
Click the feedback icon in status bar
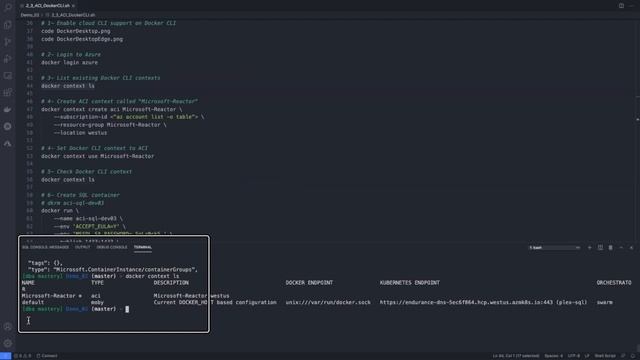coord(623,356)
